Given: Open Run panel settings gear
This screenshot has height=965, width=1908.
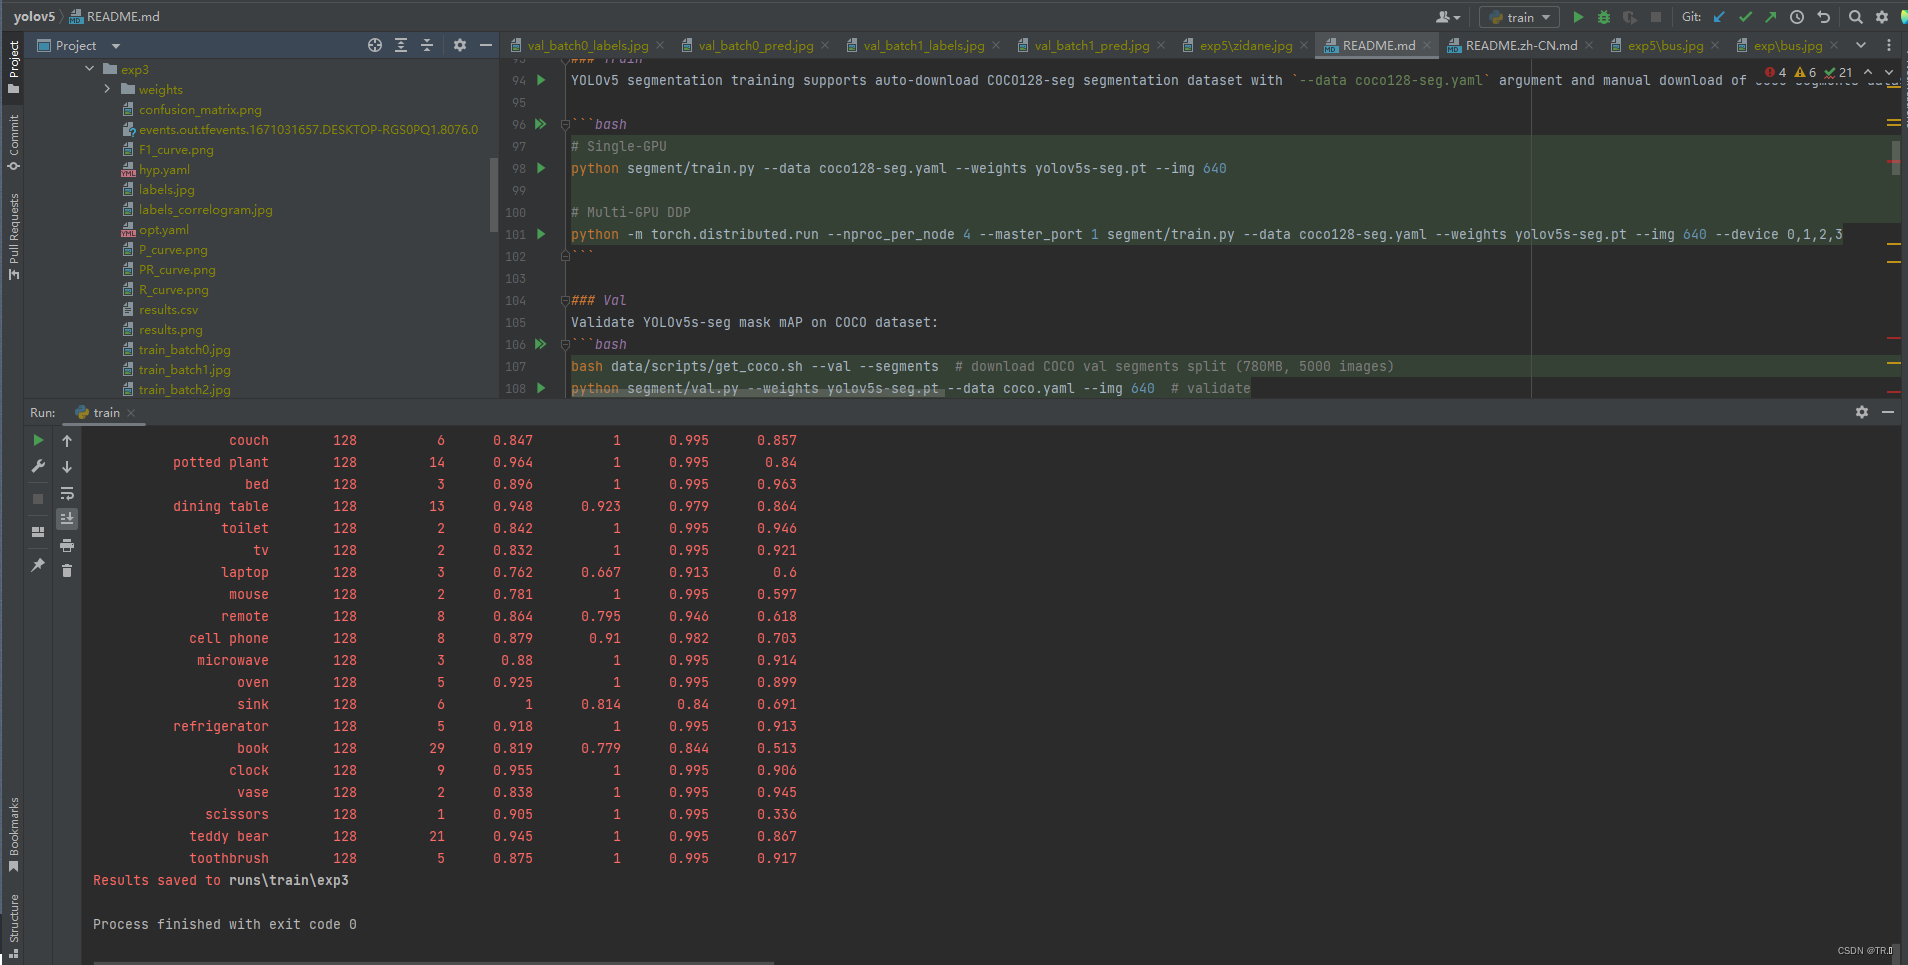Looking at the screenshot, I should (x=1862, y=412).
